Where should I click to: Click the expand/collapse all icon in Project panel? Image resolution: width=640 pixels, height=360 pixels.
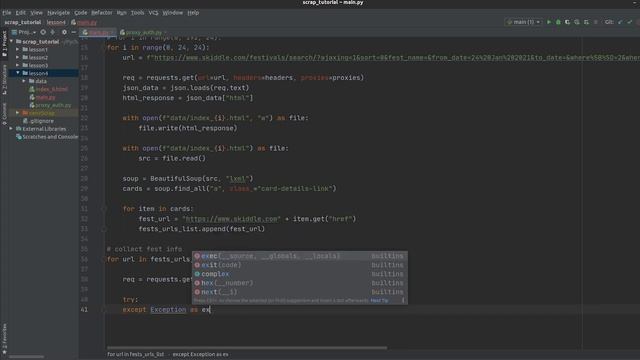(53, 32)
